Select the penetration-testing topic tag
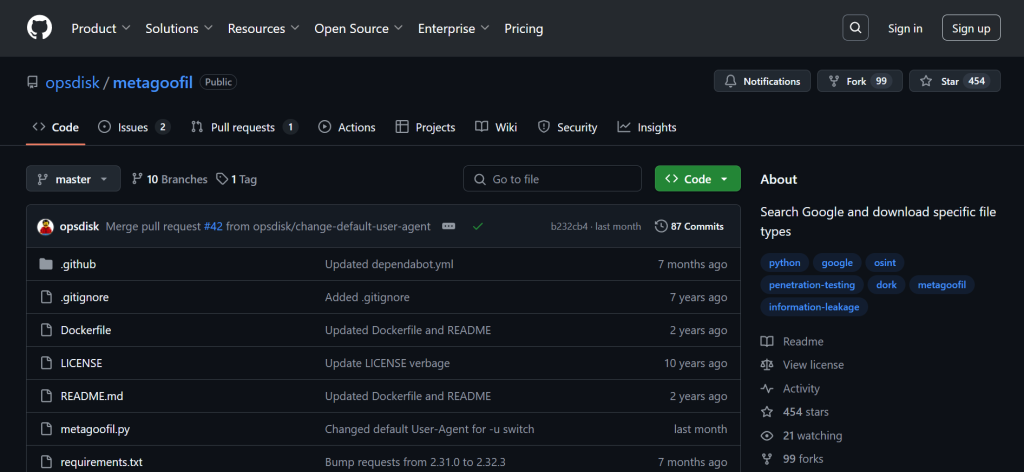 tap(812, 285)
